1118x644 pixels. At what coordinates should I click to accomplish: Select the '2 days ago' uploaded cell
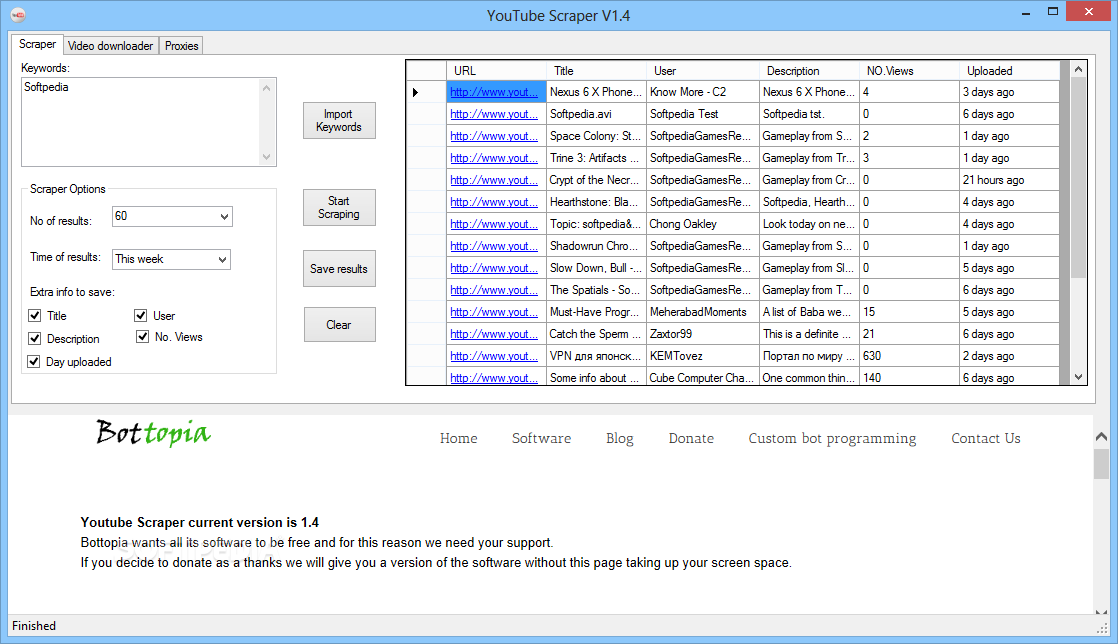tap(1010, 357)
